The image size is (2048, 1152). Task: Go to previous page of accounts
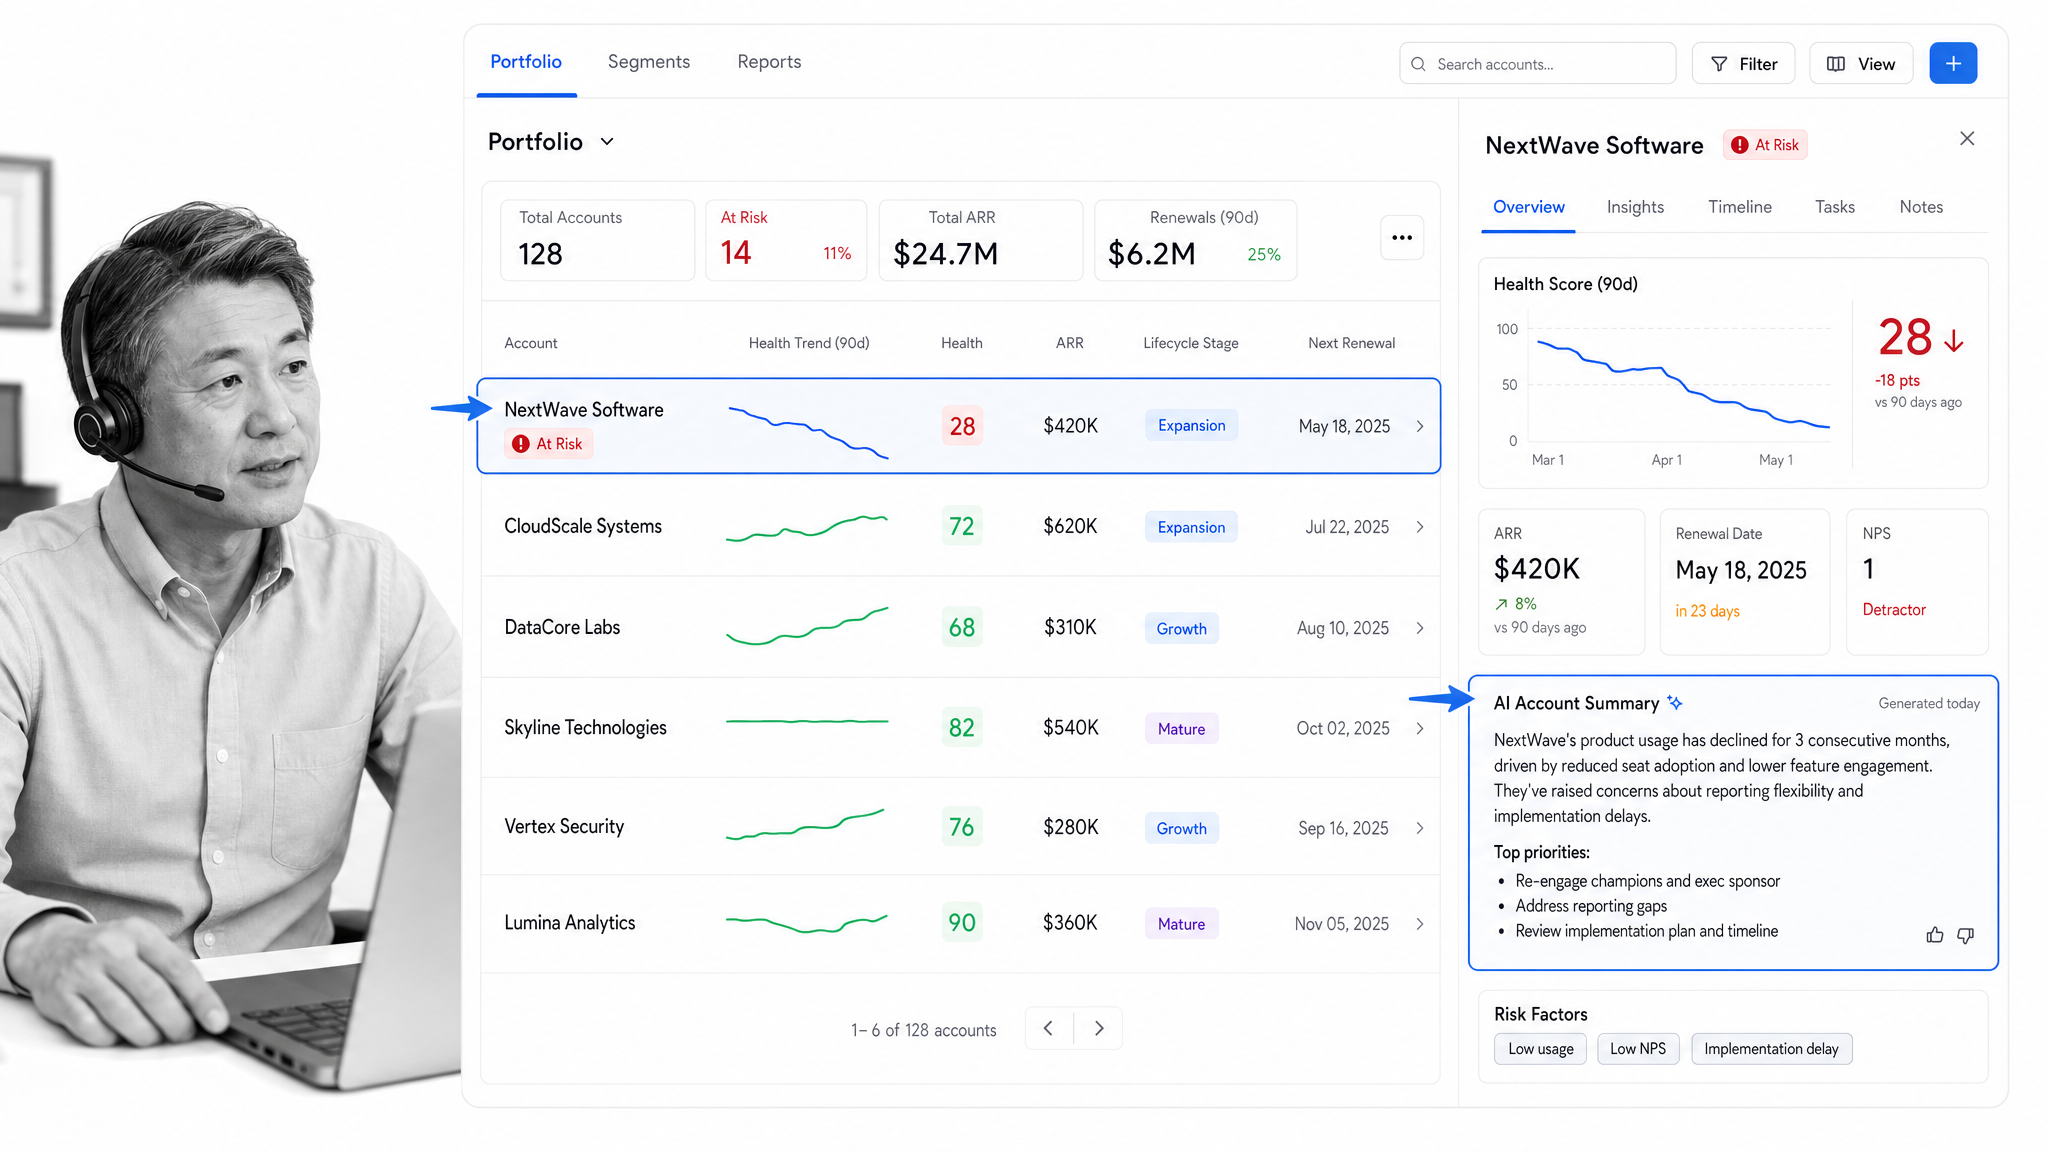point(1048,1028)
